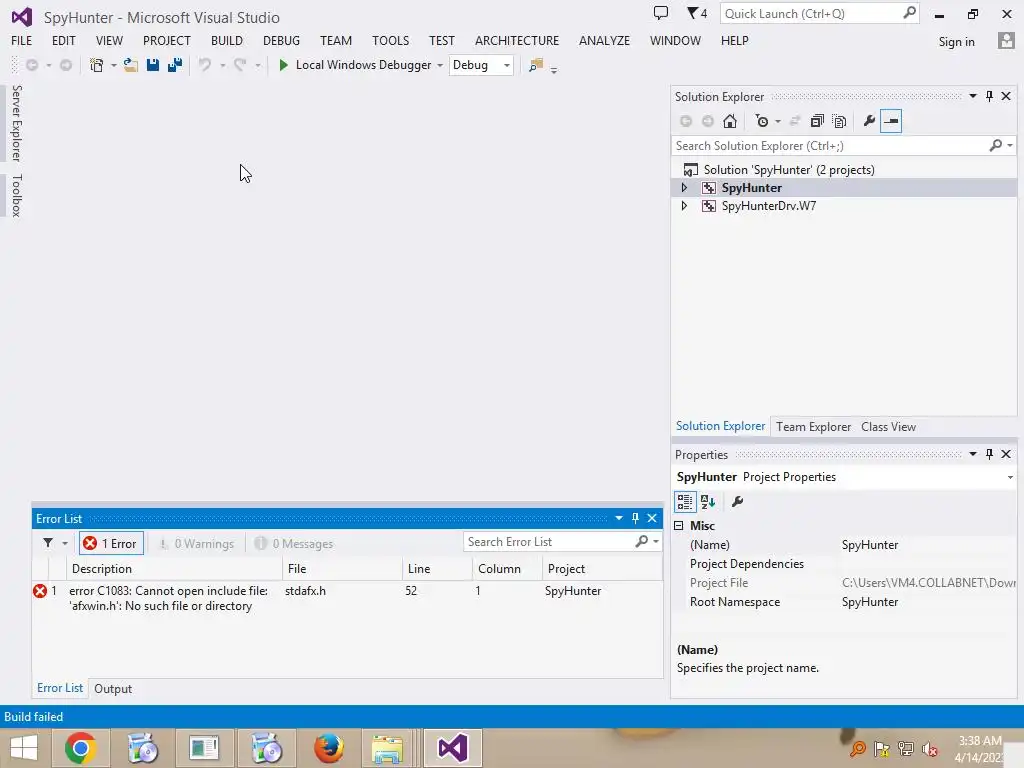Sort errors by the File column header
The width and height of the screenshot is (1024, 768).
pyautogui.click(x=342, y=569)
